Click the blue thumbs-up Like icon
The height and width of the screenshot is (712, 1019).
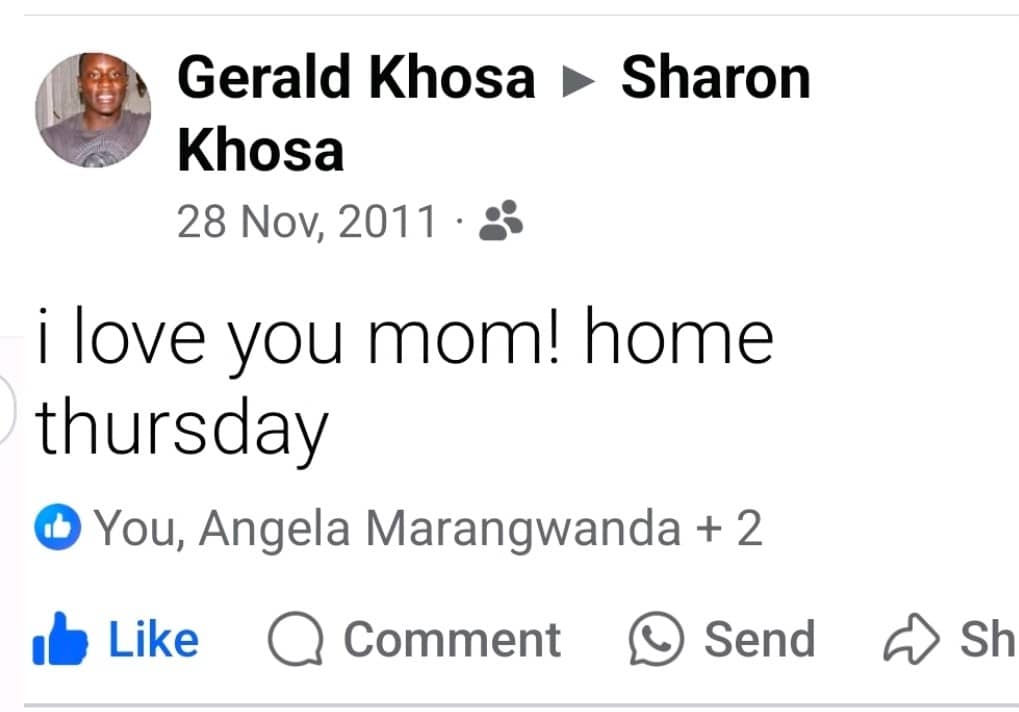60,639
